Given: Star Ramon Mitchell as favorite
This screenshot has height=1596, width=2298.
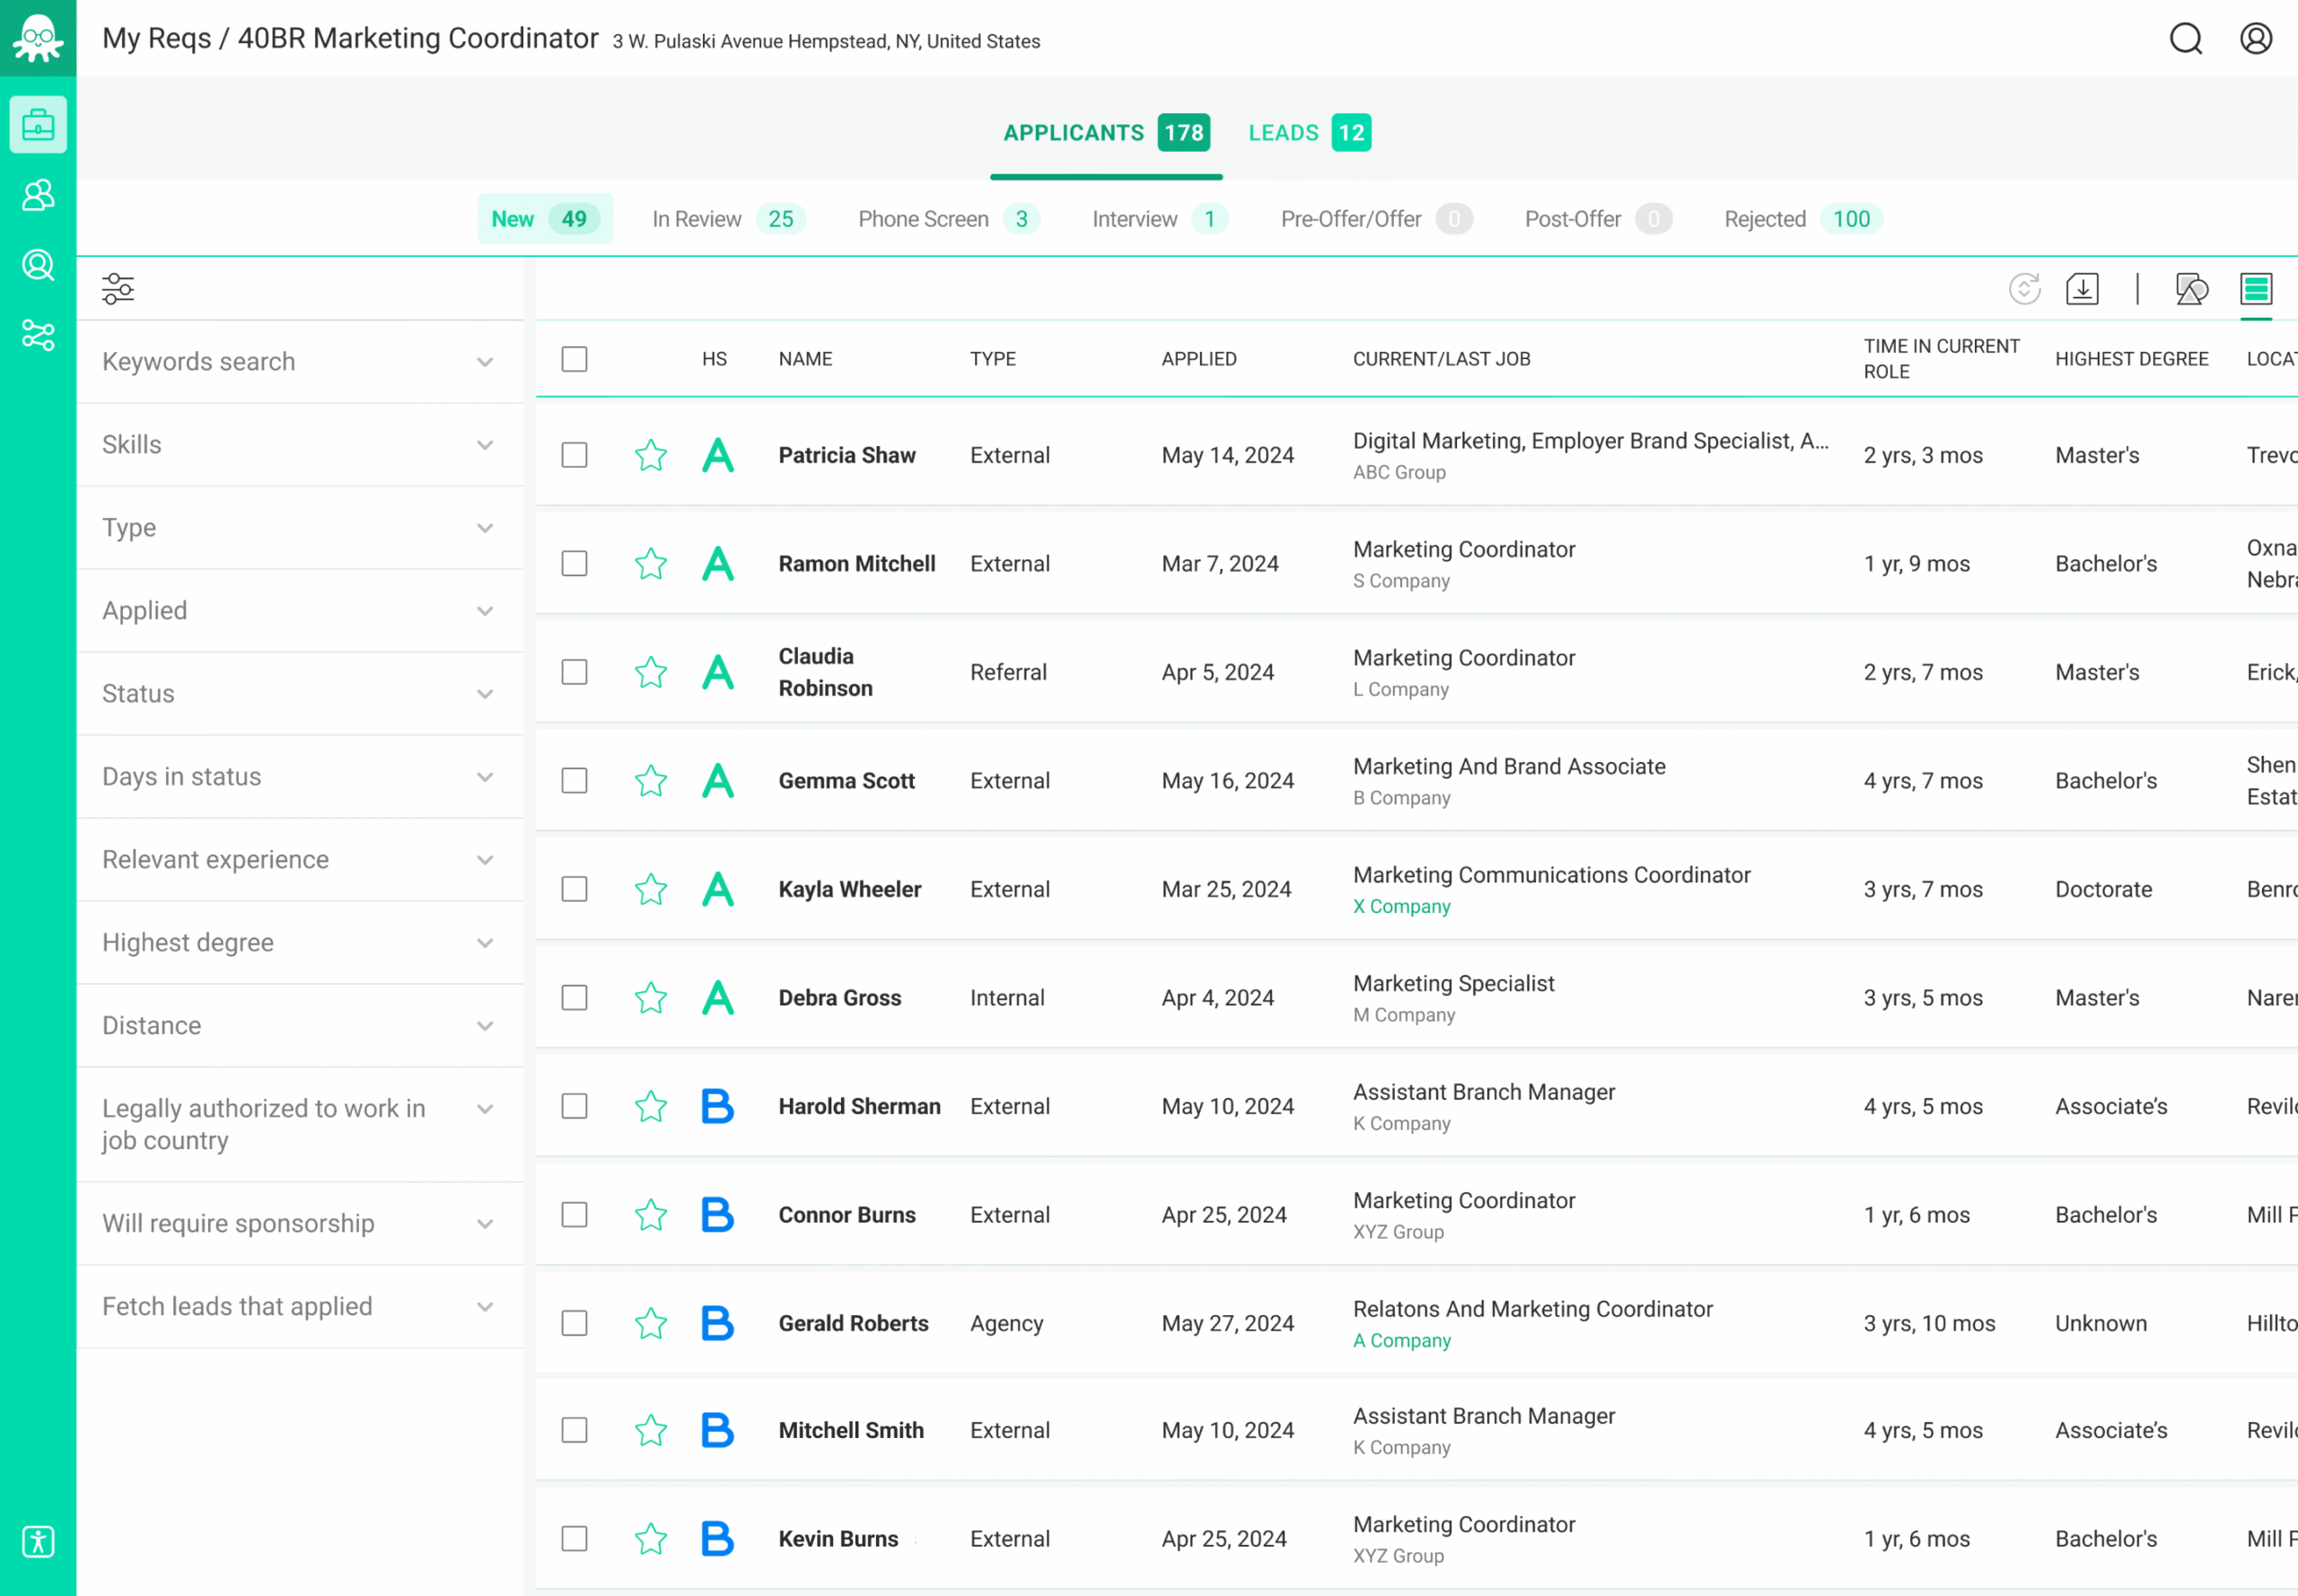Looking at the screenshot, I should click(x=651, y=564).
